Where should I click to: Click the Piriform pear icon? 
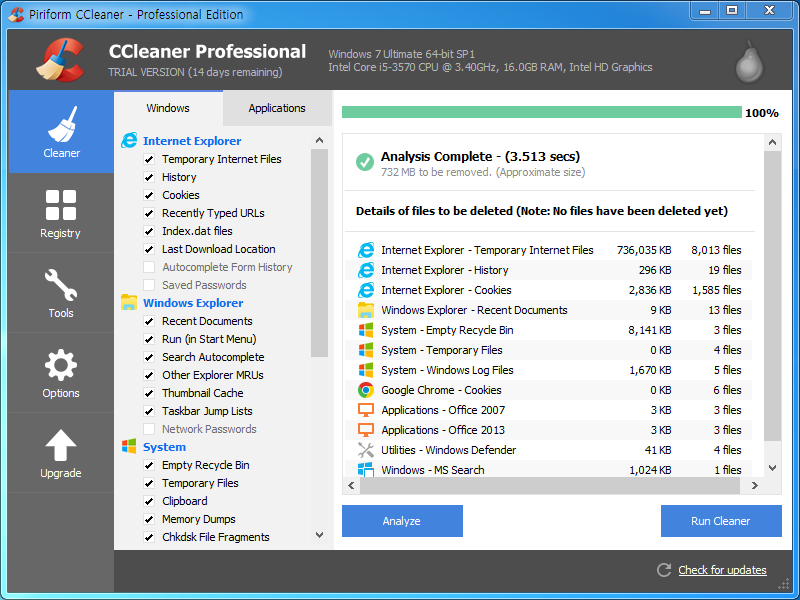(x=749, y=63)
